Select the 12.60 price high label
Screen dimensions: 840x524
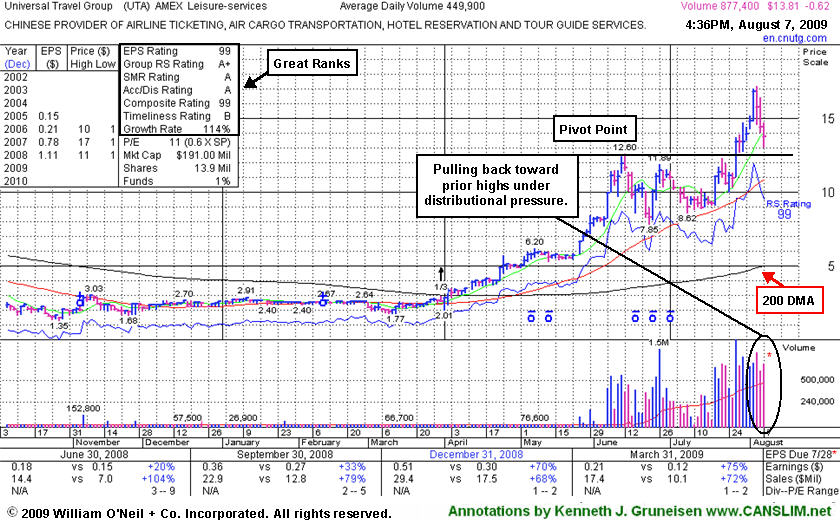click(625, 147)
